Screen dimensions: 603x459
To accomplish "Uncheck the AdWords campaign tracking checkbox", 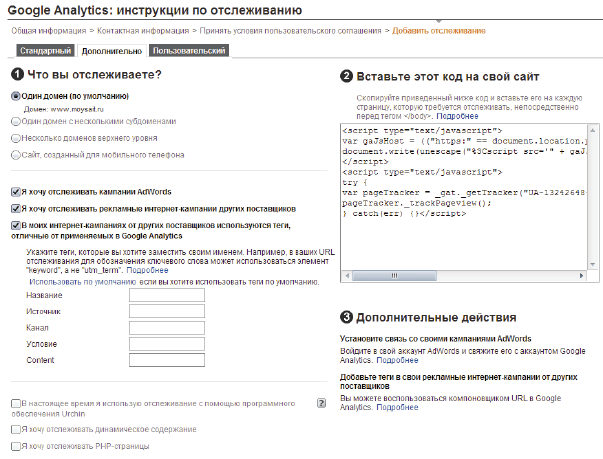I will (15, 191).
